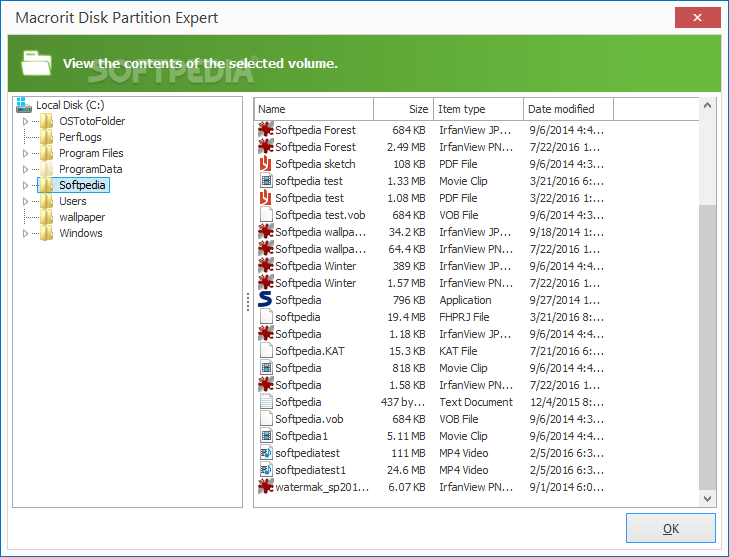The width and height of the screenshot is (729, 557).
Task: Click the ProgramData folder icon
Action: click(46, 169)
